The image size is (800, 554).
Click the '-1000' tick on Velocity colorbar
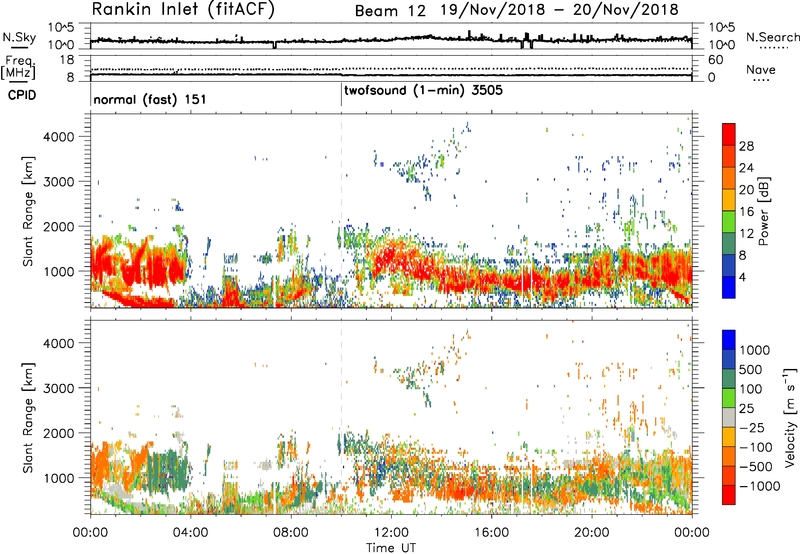pyautogui.click(x=759, y=486)
